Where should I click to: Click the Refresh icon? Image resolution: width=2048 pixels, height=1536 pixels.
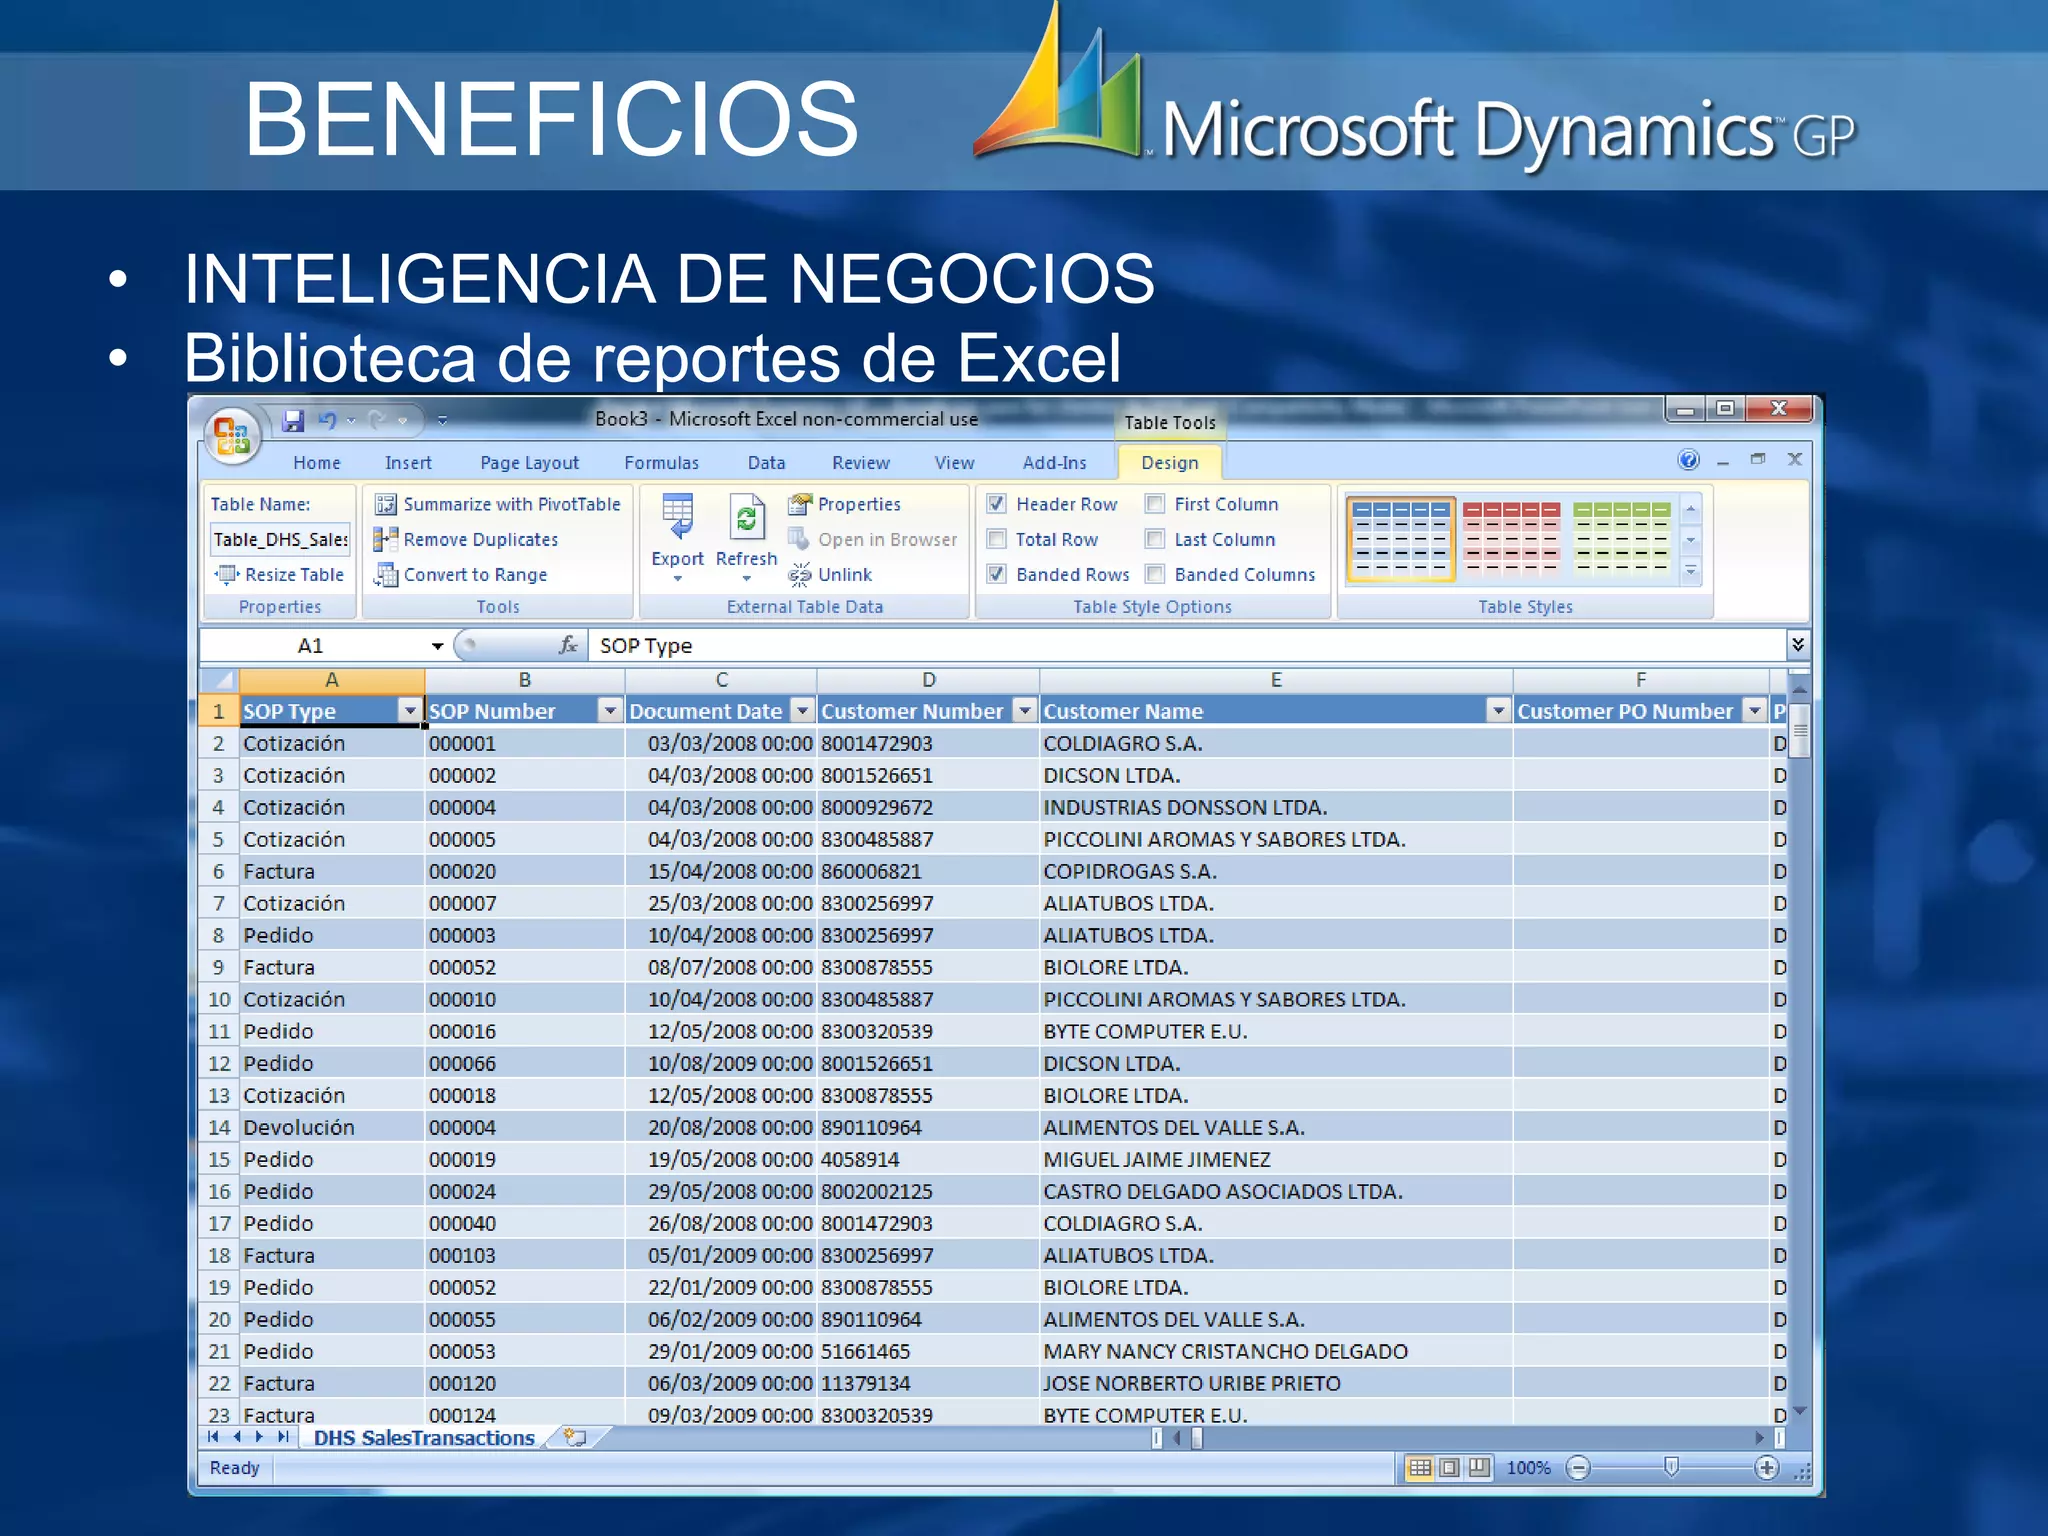[746, 517]
